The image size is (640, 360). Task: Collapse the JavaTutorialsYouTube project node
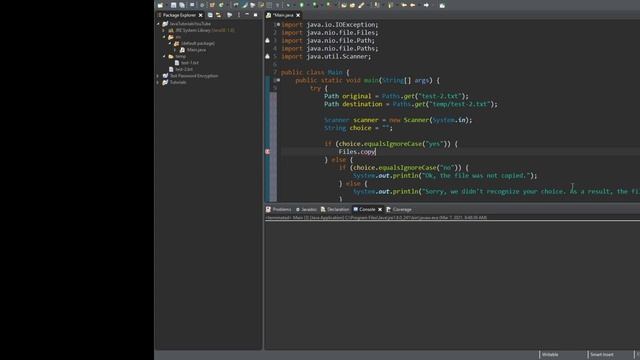click(158, 24)
